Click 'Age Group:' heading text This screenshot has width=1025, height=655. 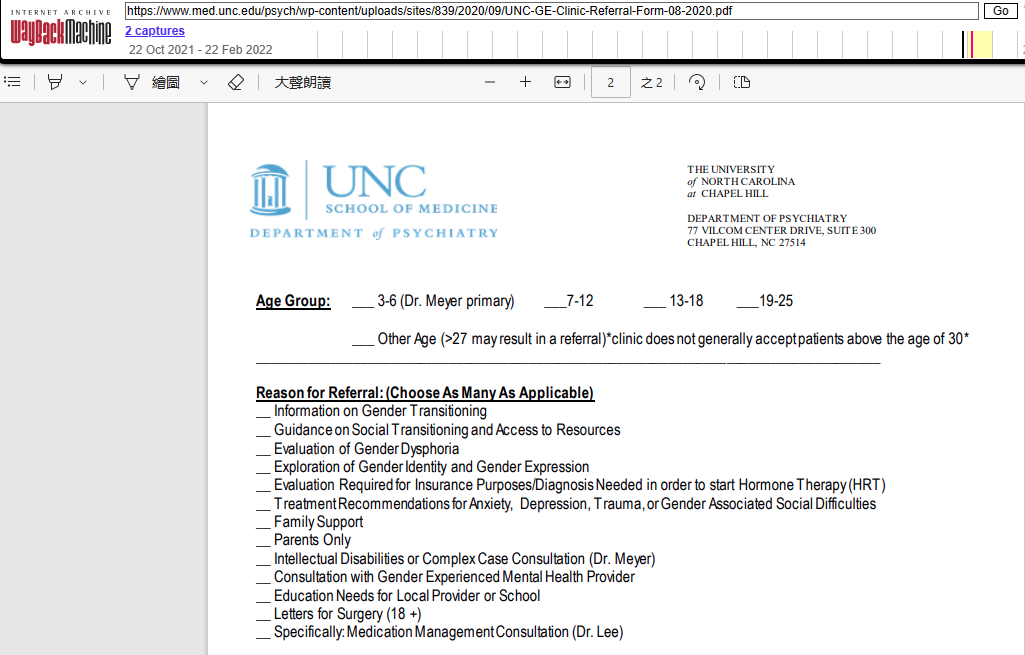click(293, 301)
